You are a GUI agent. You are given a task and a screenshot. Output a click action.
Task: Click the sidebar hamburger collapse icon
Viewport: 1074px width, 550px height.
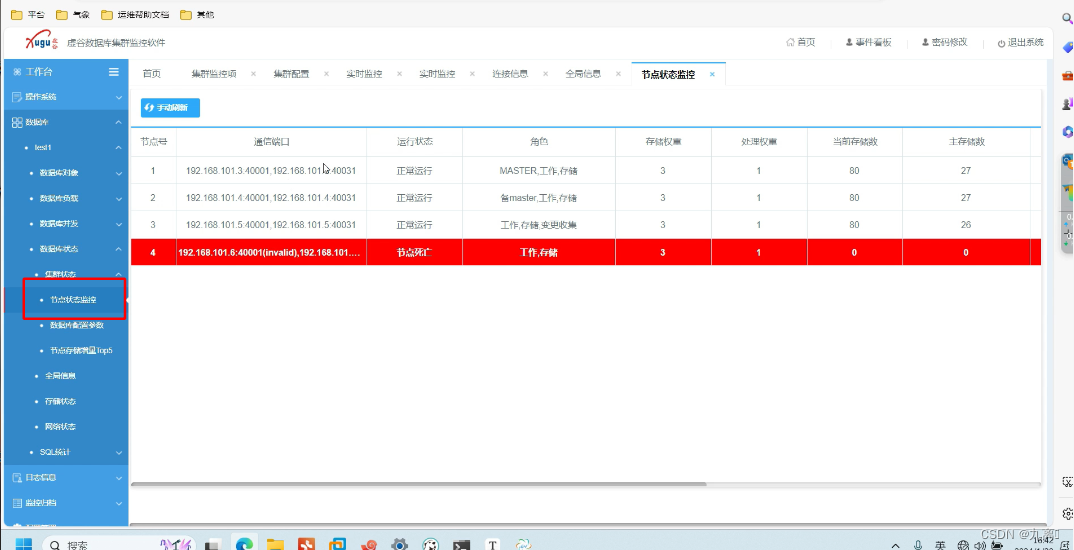[114, 72]
